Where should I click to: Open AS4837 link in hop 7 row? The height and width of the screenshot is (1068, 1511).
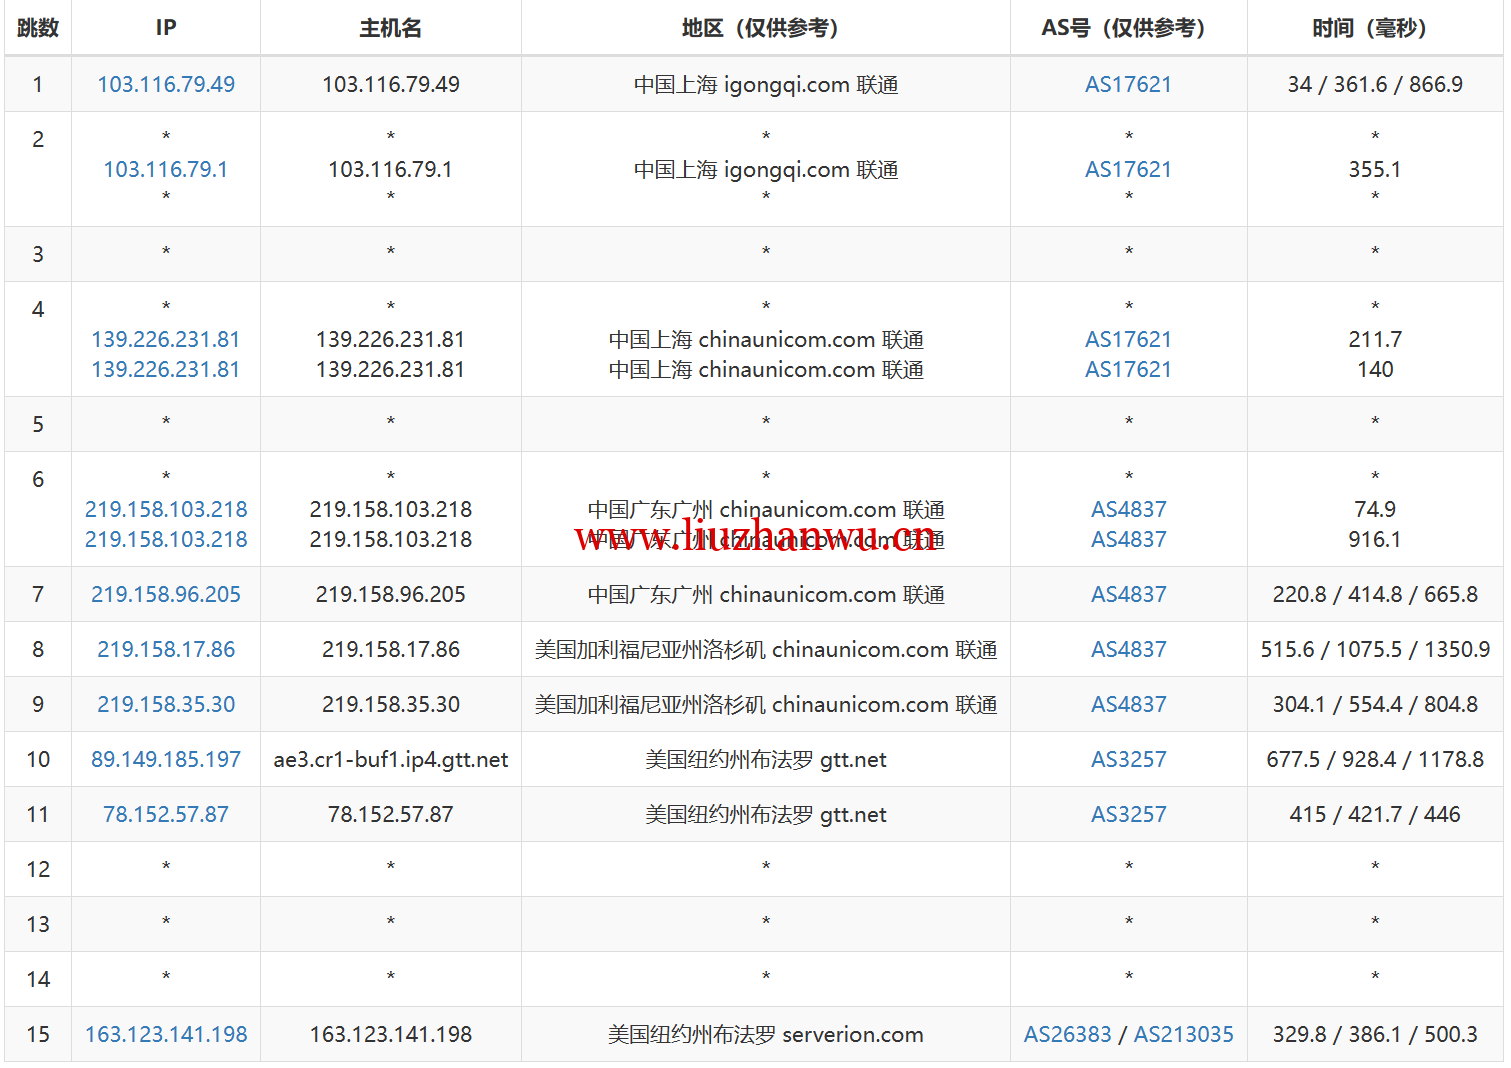1128,594
